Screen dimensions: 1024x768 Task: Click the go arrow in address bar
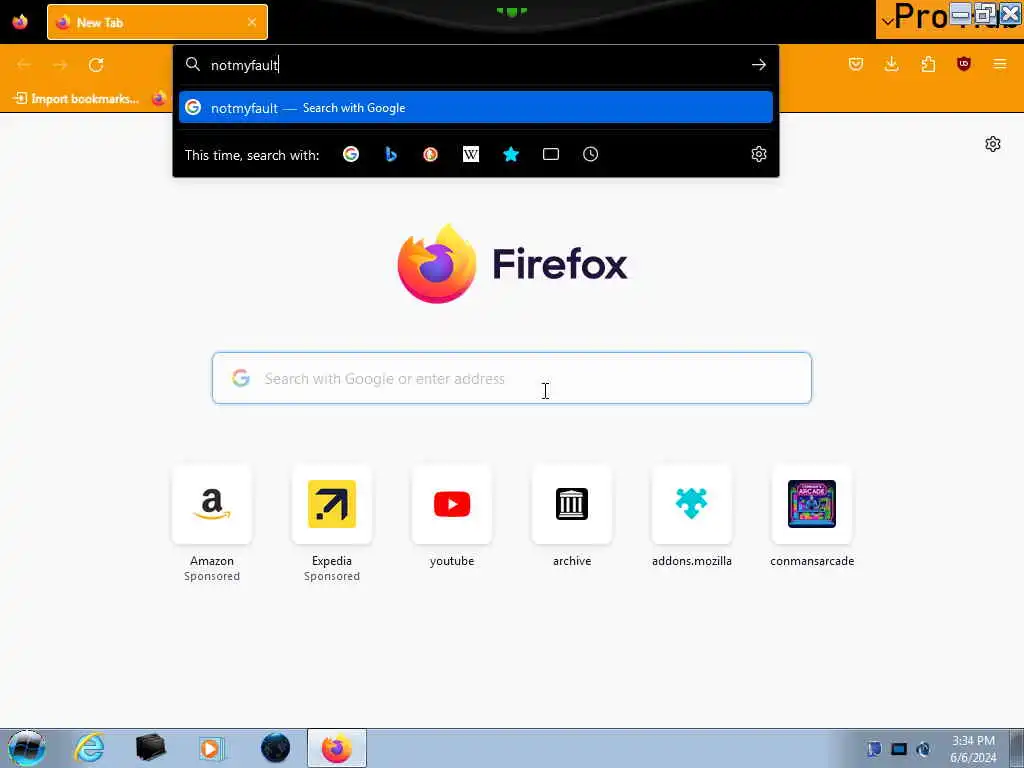(x=758, y=65)
